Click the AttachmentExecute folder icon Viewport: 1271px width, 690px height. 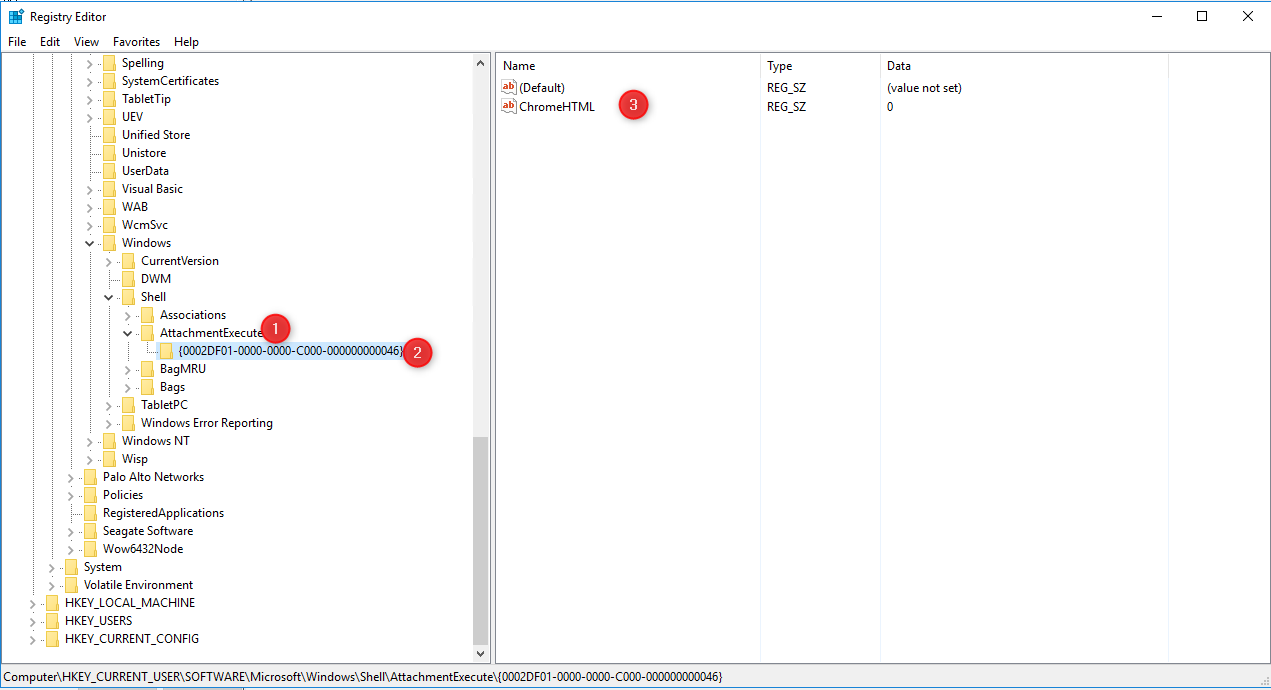point(148,333)
